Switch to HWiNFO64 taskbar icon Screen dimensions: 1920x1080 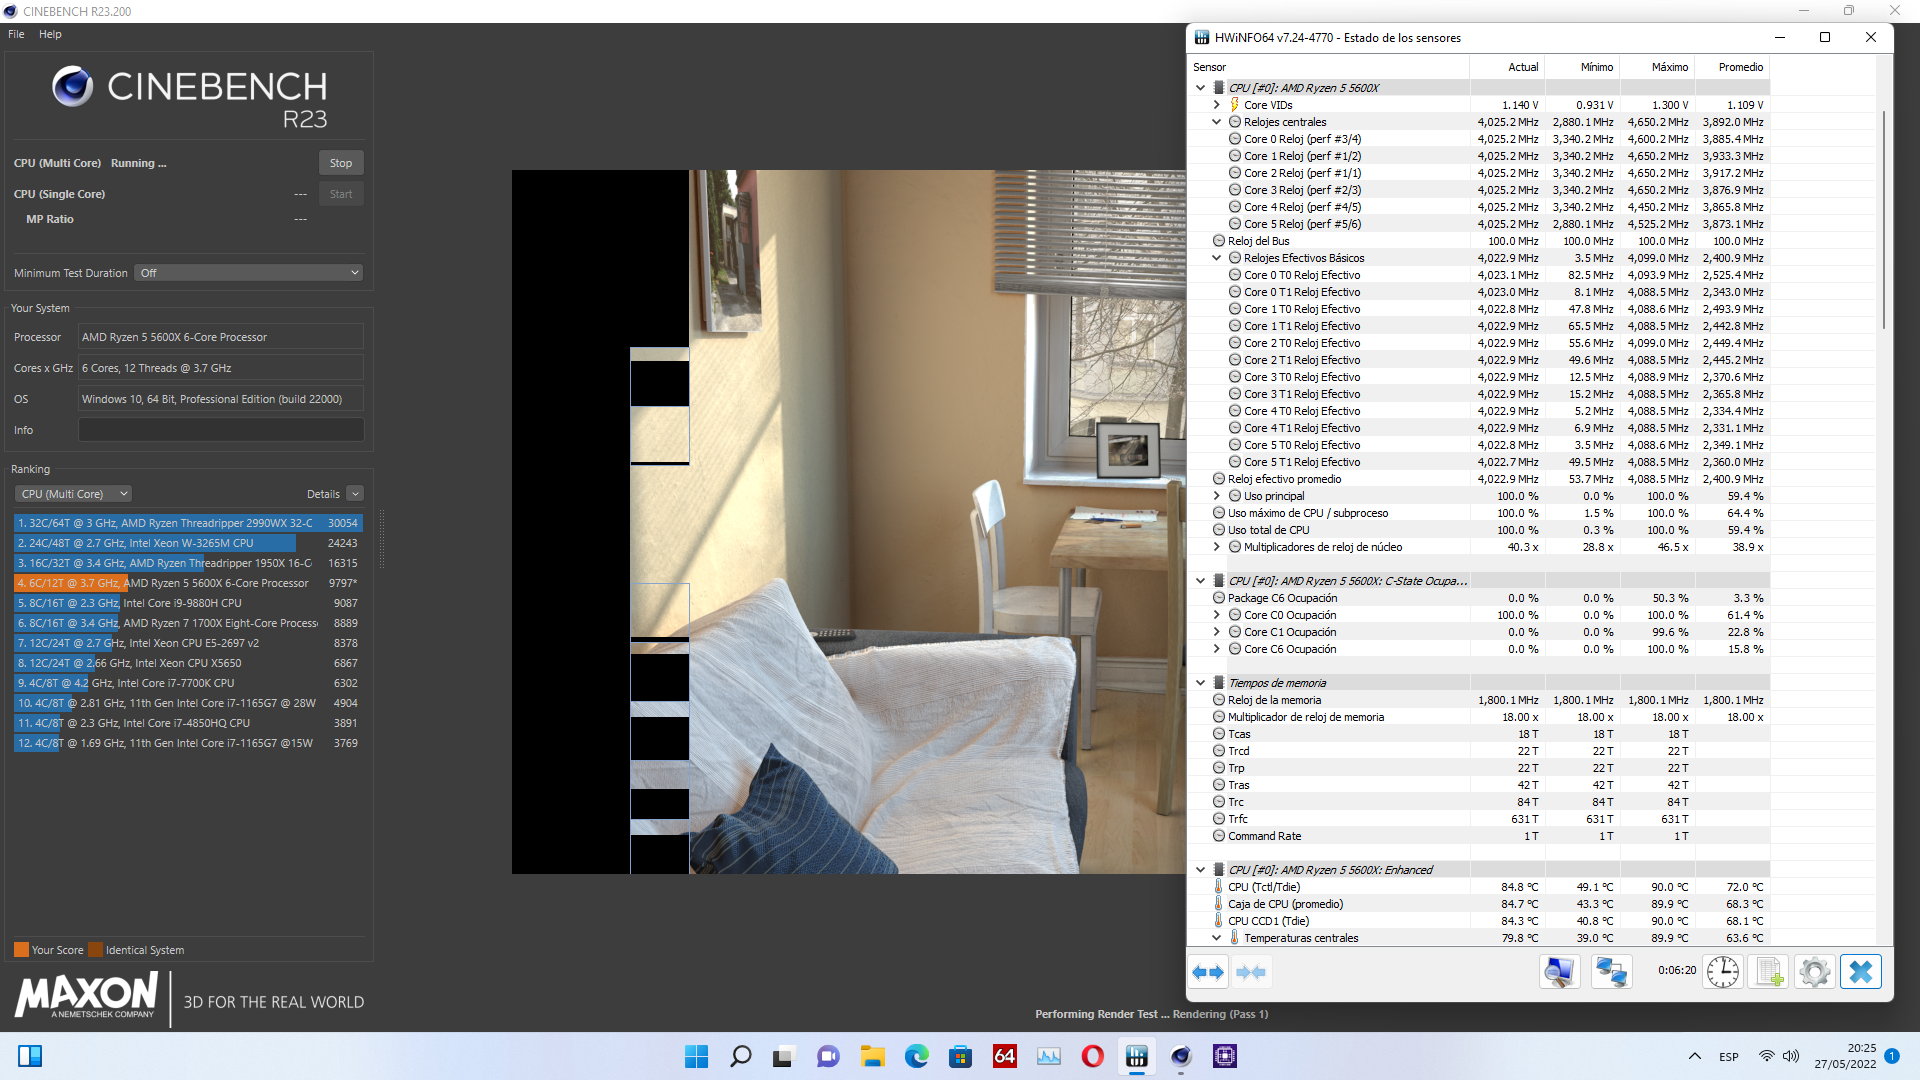click(1136, 1056)
